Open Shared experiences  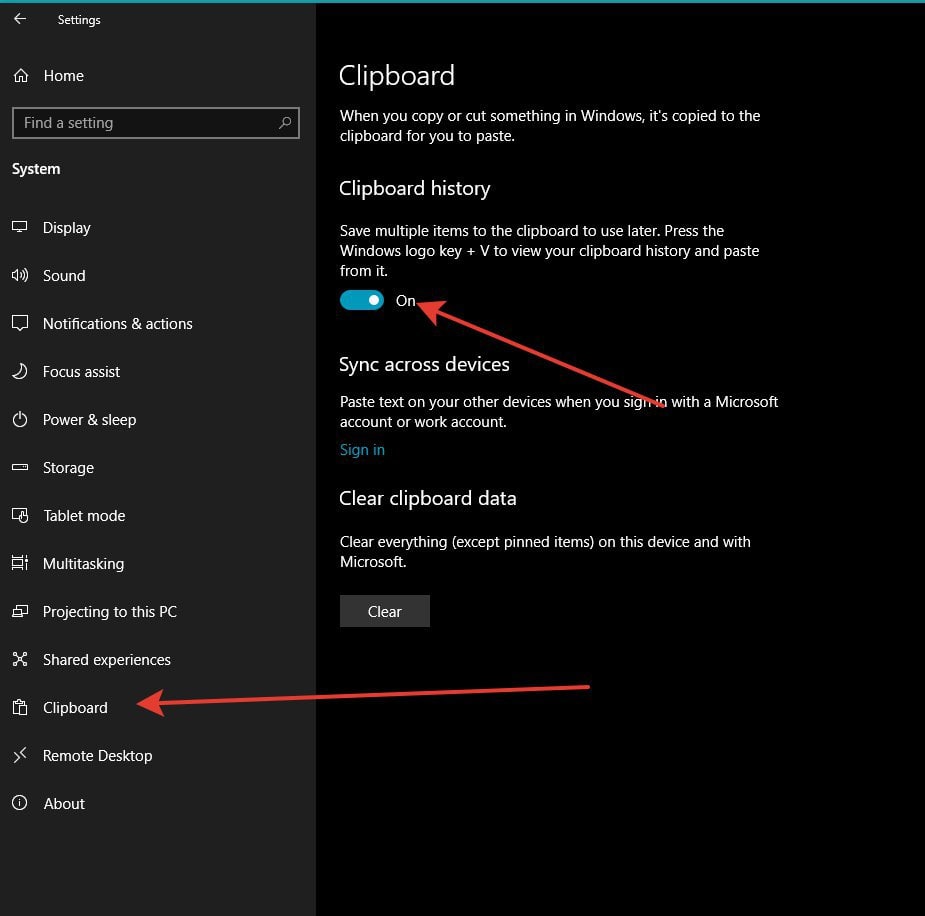pyautogui.click(x=107, y=659)
